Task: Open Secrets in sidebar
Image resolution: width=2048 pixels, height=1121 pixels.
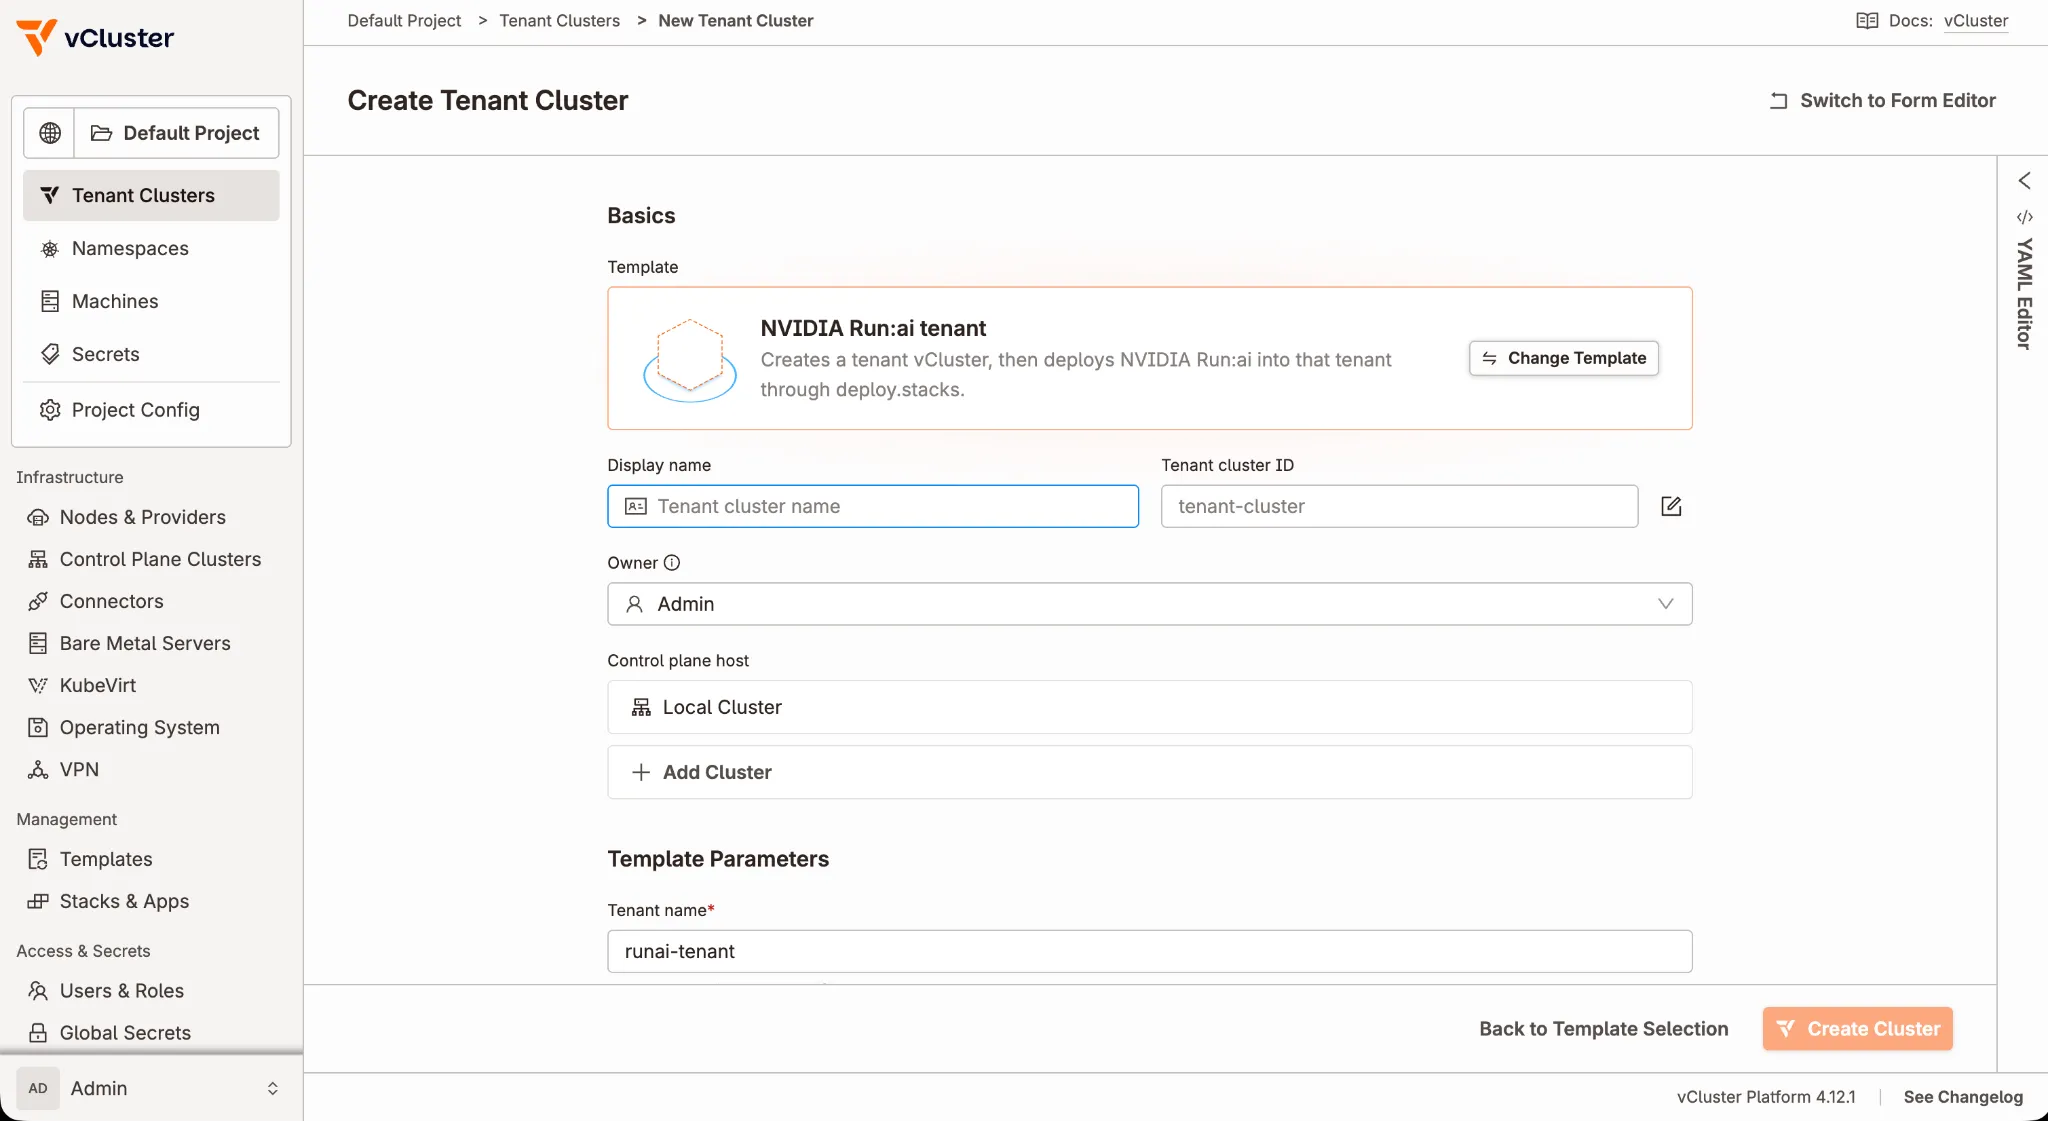Action: click(x=151, y=354)
